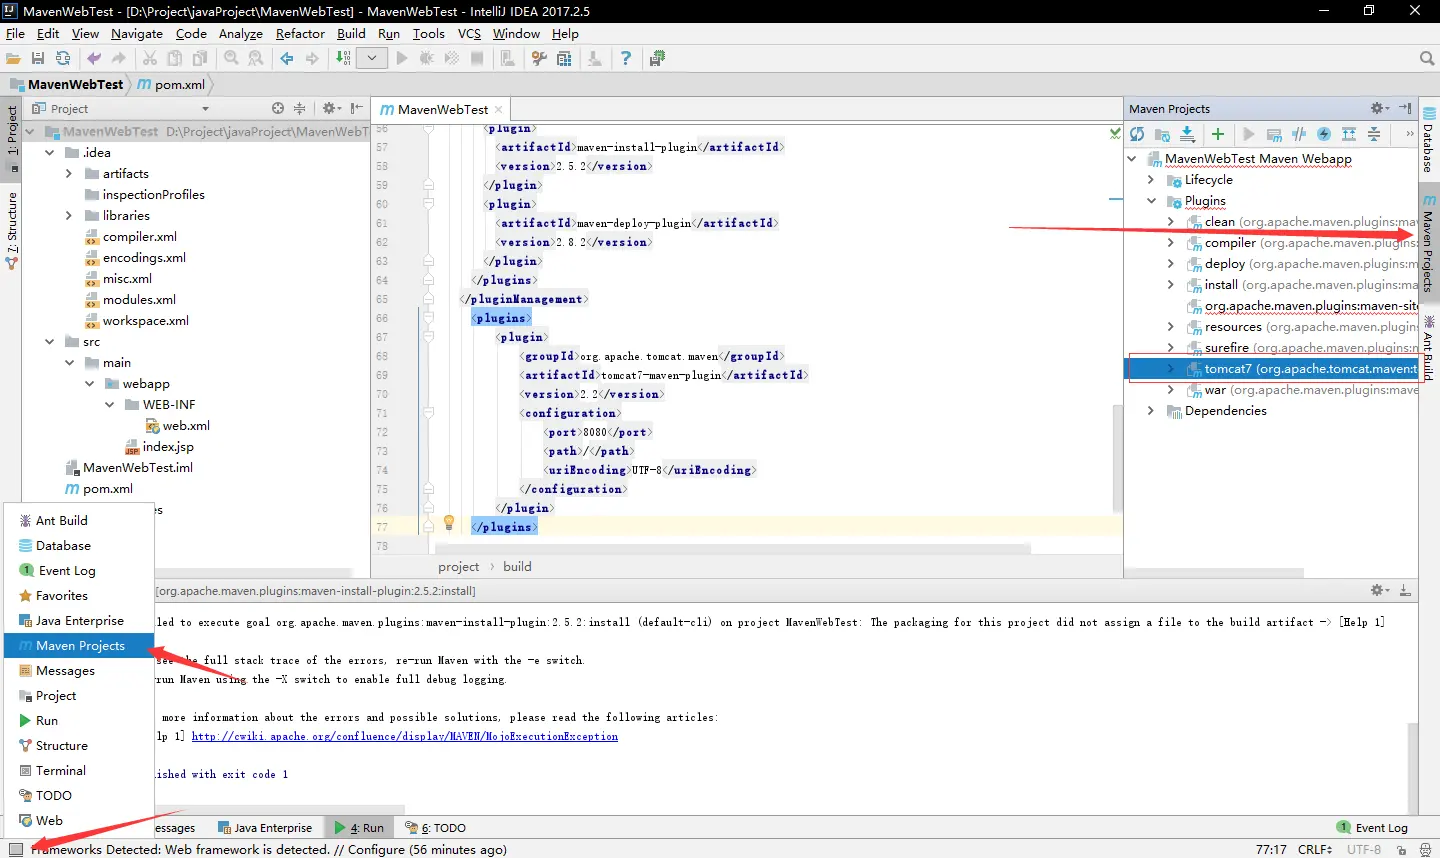Open Project Structure from toolbar icon
This screenshot has height=858, width=1440.
(x=564, y=59)
